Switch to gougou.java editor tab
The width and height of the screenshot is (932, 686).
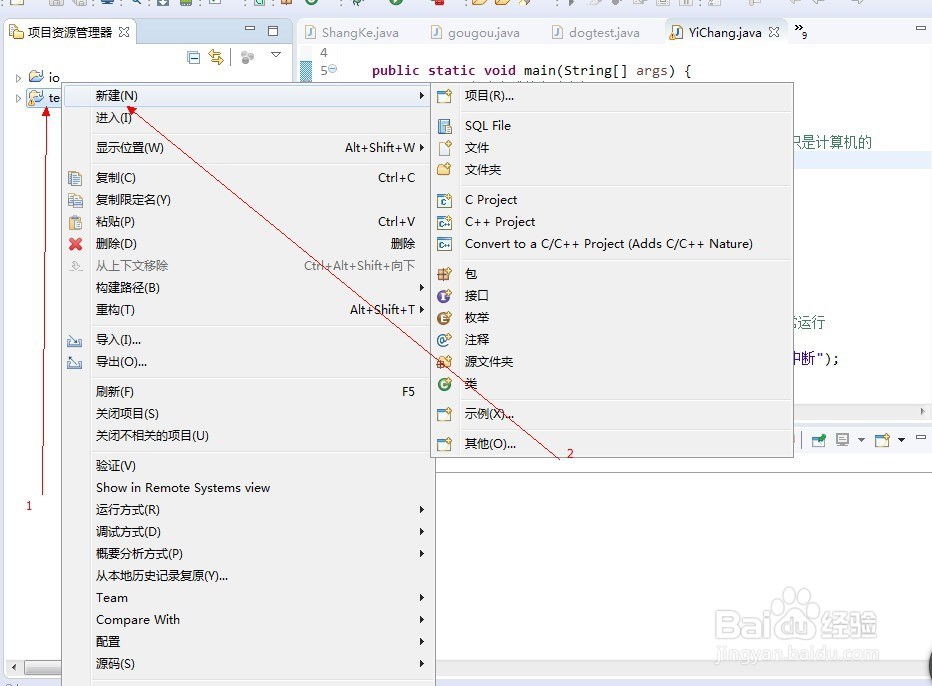click(475, 33)
